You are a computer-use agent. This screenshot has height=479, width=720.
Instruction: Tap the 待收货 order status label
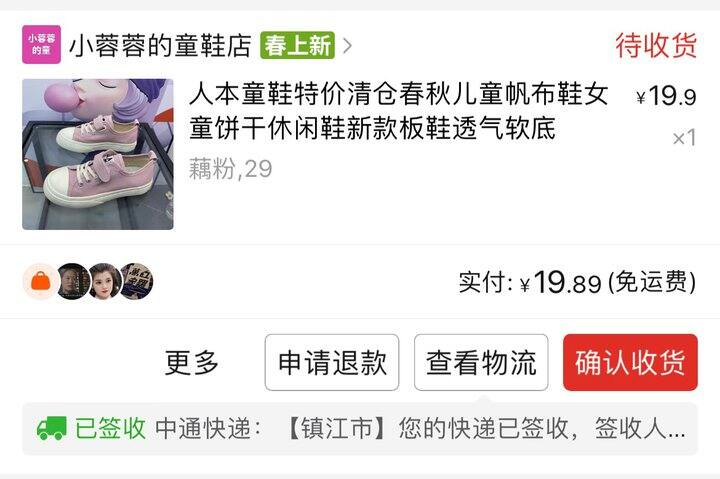click(656, 45)
